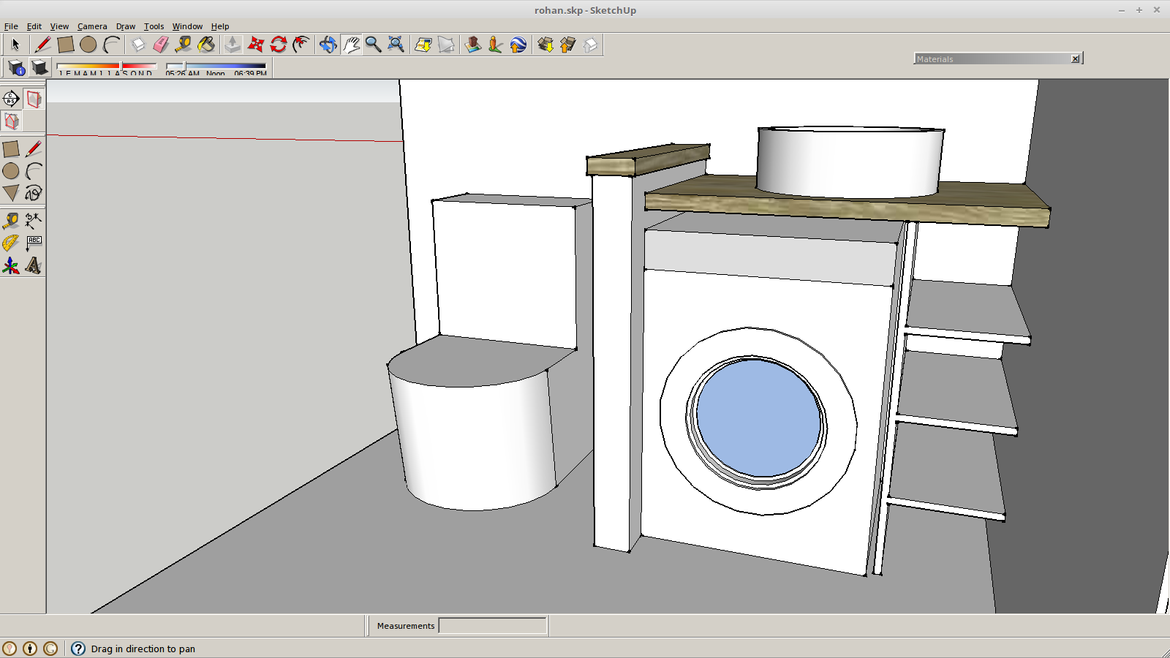Toggle the shadows display button
The width and height of the screenshot is (1170, 658).
click(x=40, y=68)
